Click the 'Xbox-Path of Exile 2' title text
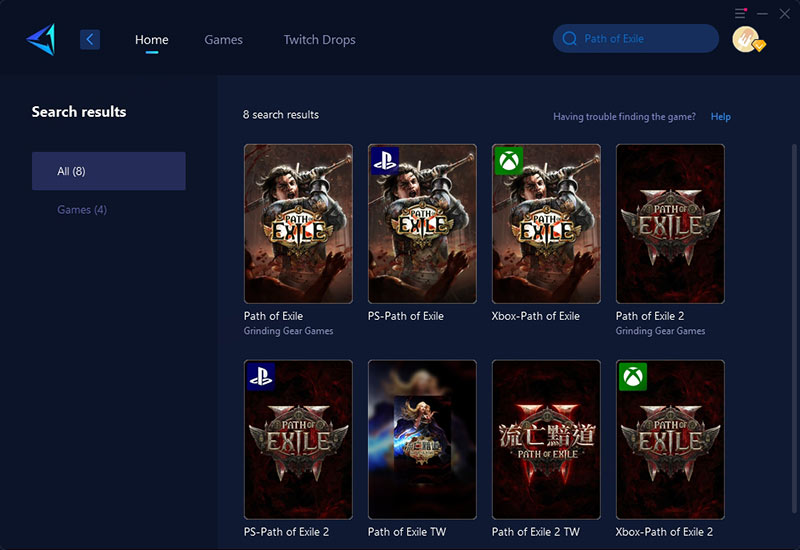This screenshot has width=800, height=550. [x=664, y=532]
